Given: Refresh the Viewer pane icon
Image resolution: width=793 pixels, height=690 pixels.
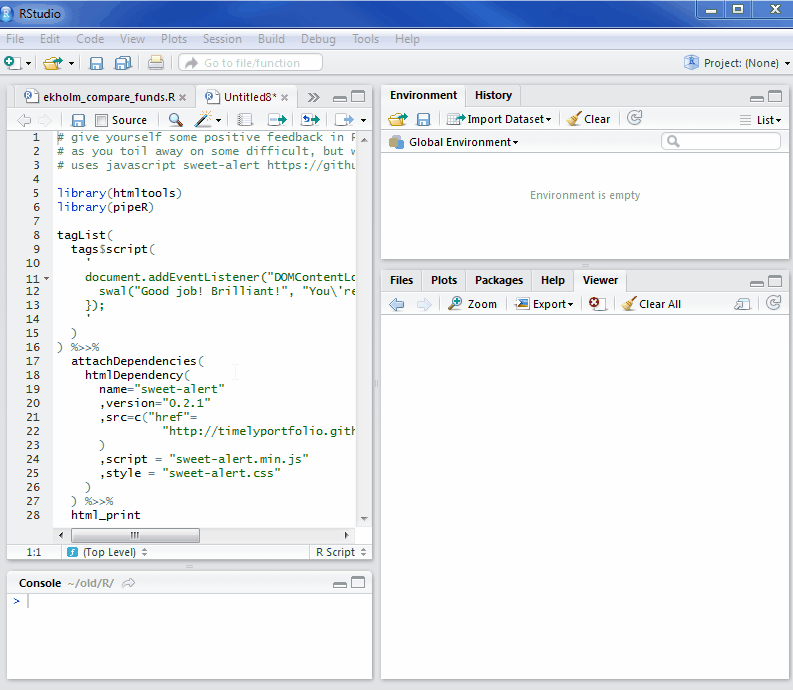Looking at the screenshot, I should (773, 303).
